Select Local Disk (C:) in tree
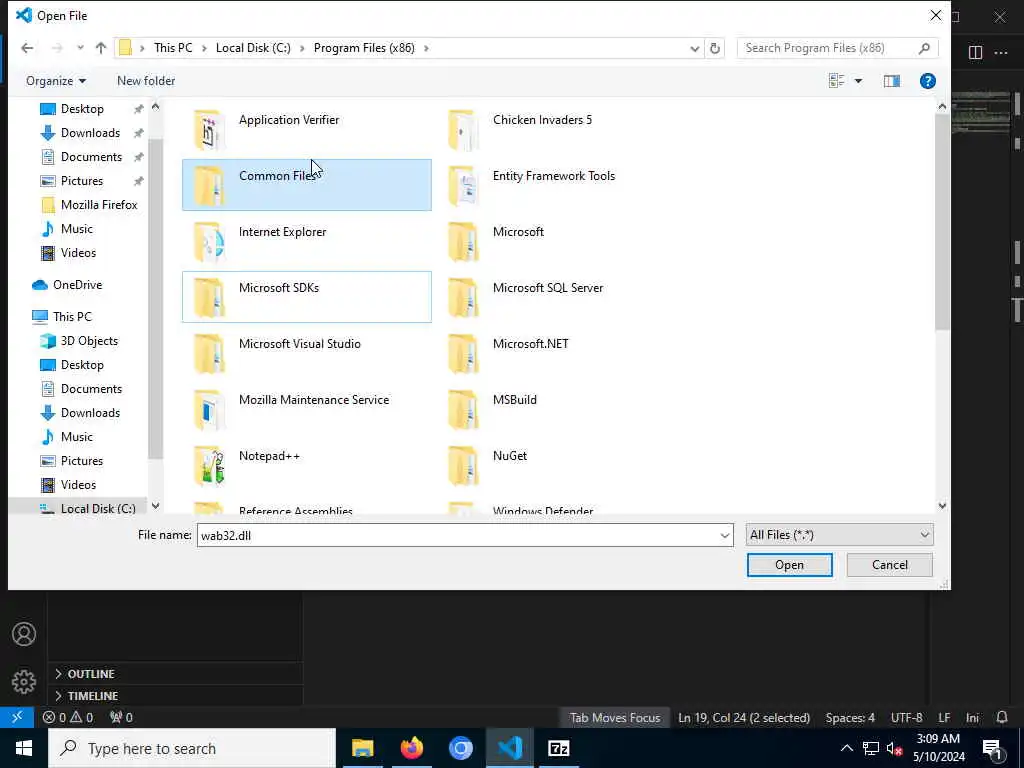Screen dimensions: 1024x768 (98, 509)
